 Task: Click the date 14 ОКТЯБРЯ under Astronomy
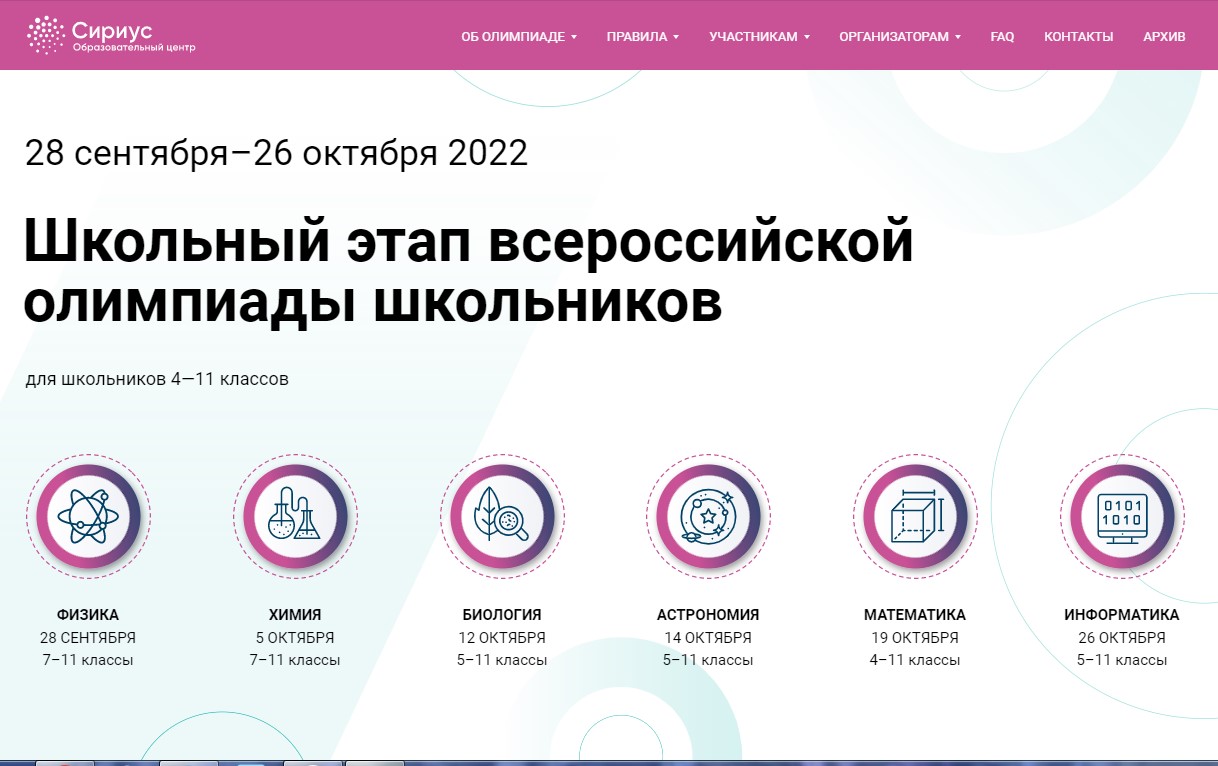click(x=708, y=638)
